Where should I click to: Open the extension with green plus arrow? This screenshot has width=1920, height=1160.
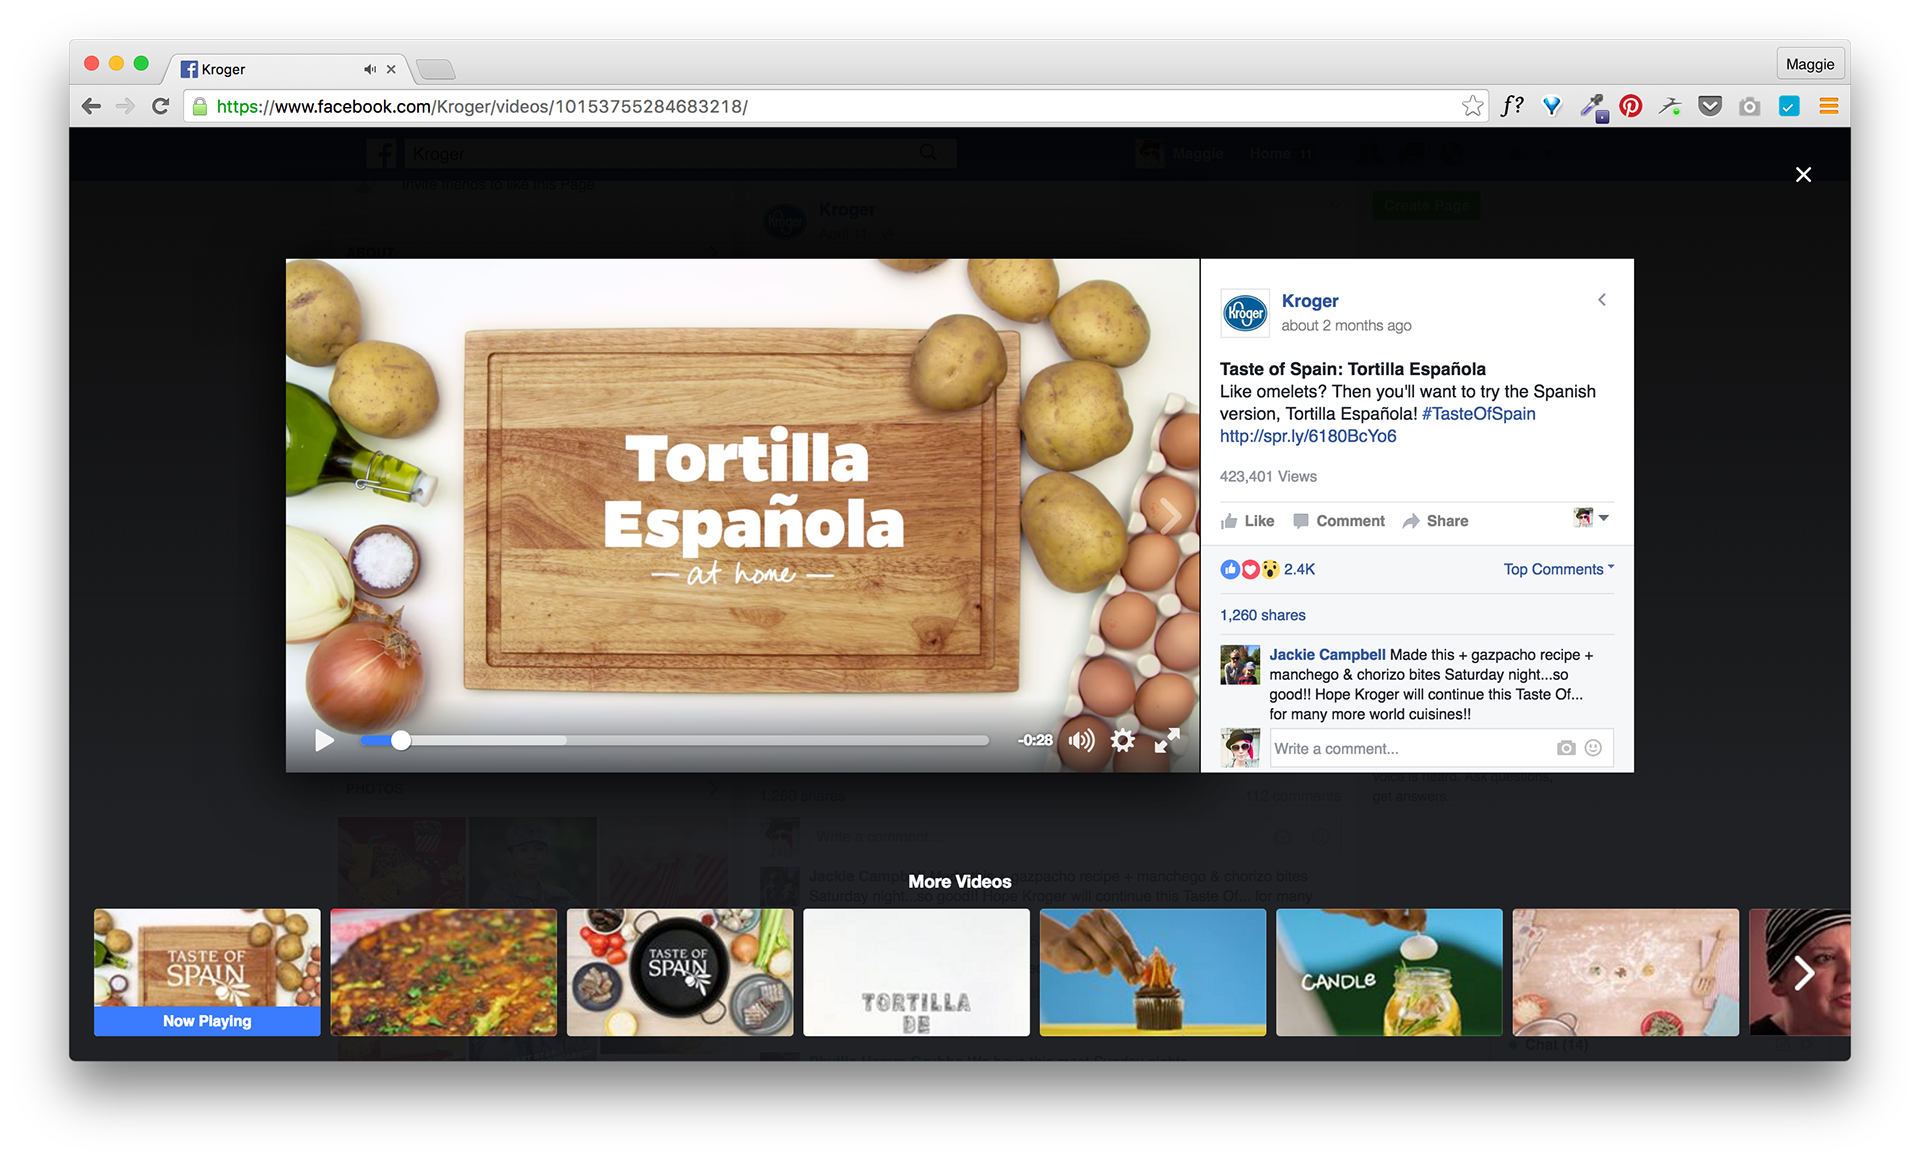pos(1670,106)
